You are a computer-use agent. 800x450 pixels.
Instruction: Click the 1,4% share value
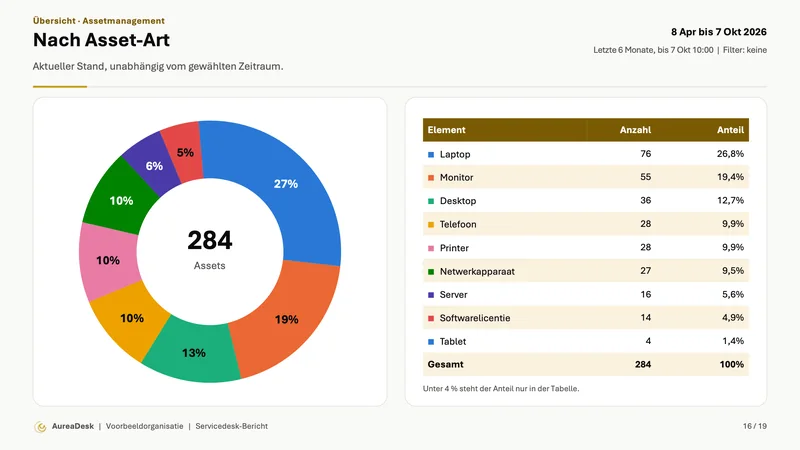point(733,341)
